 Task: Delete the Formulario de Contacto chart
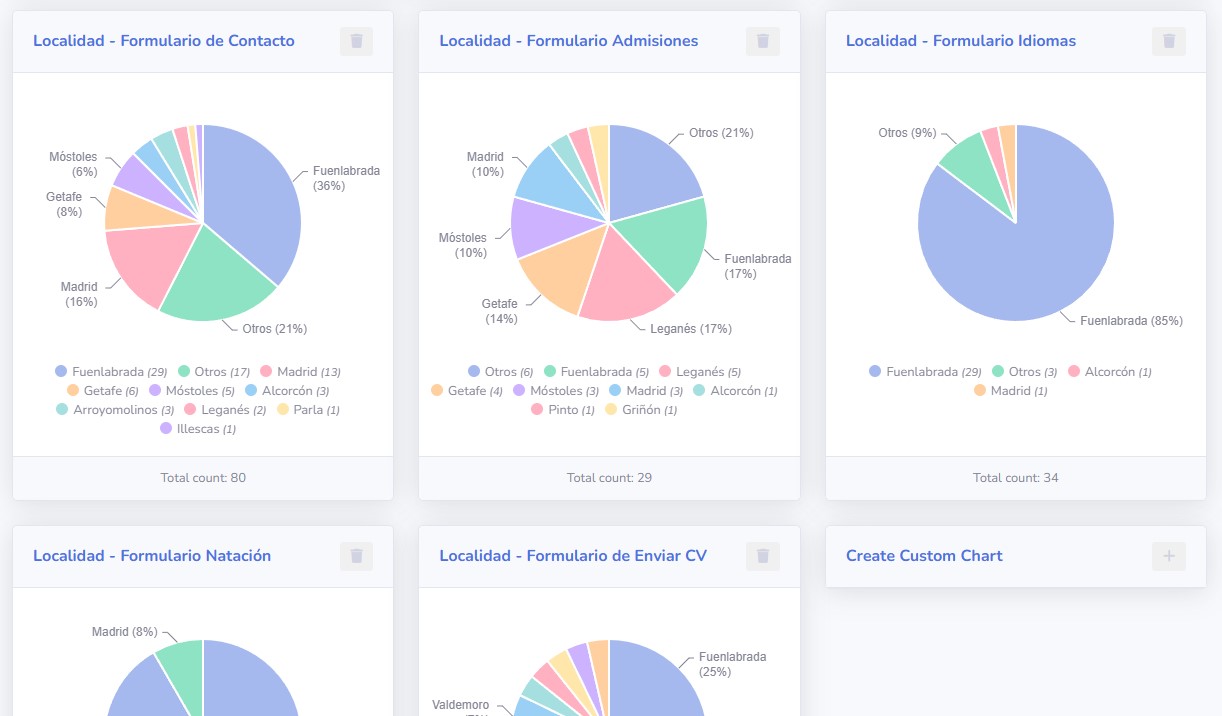pos(356,41)
